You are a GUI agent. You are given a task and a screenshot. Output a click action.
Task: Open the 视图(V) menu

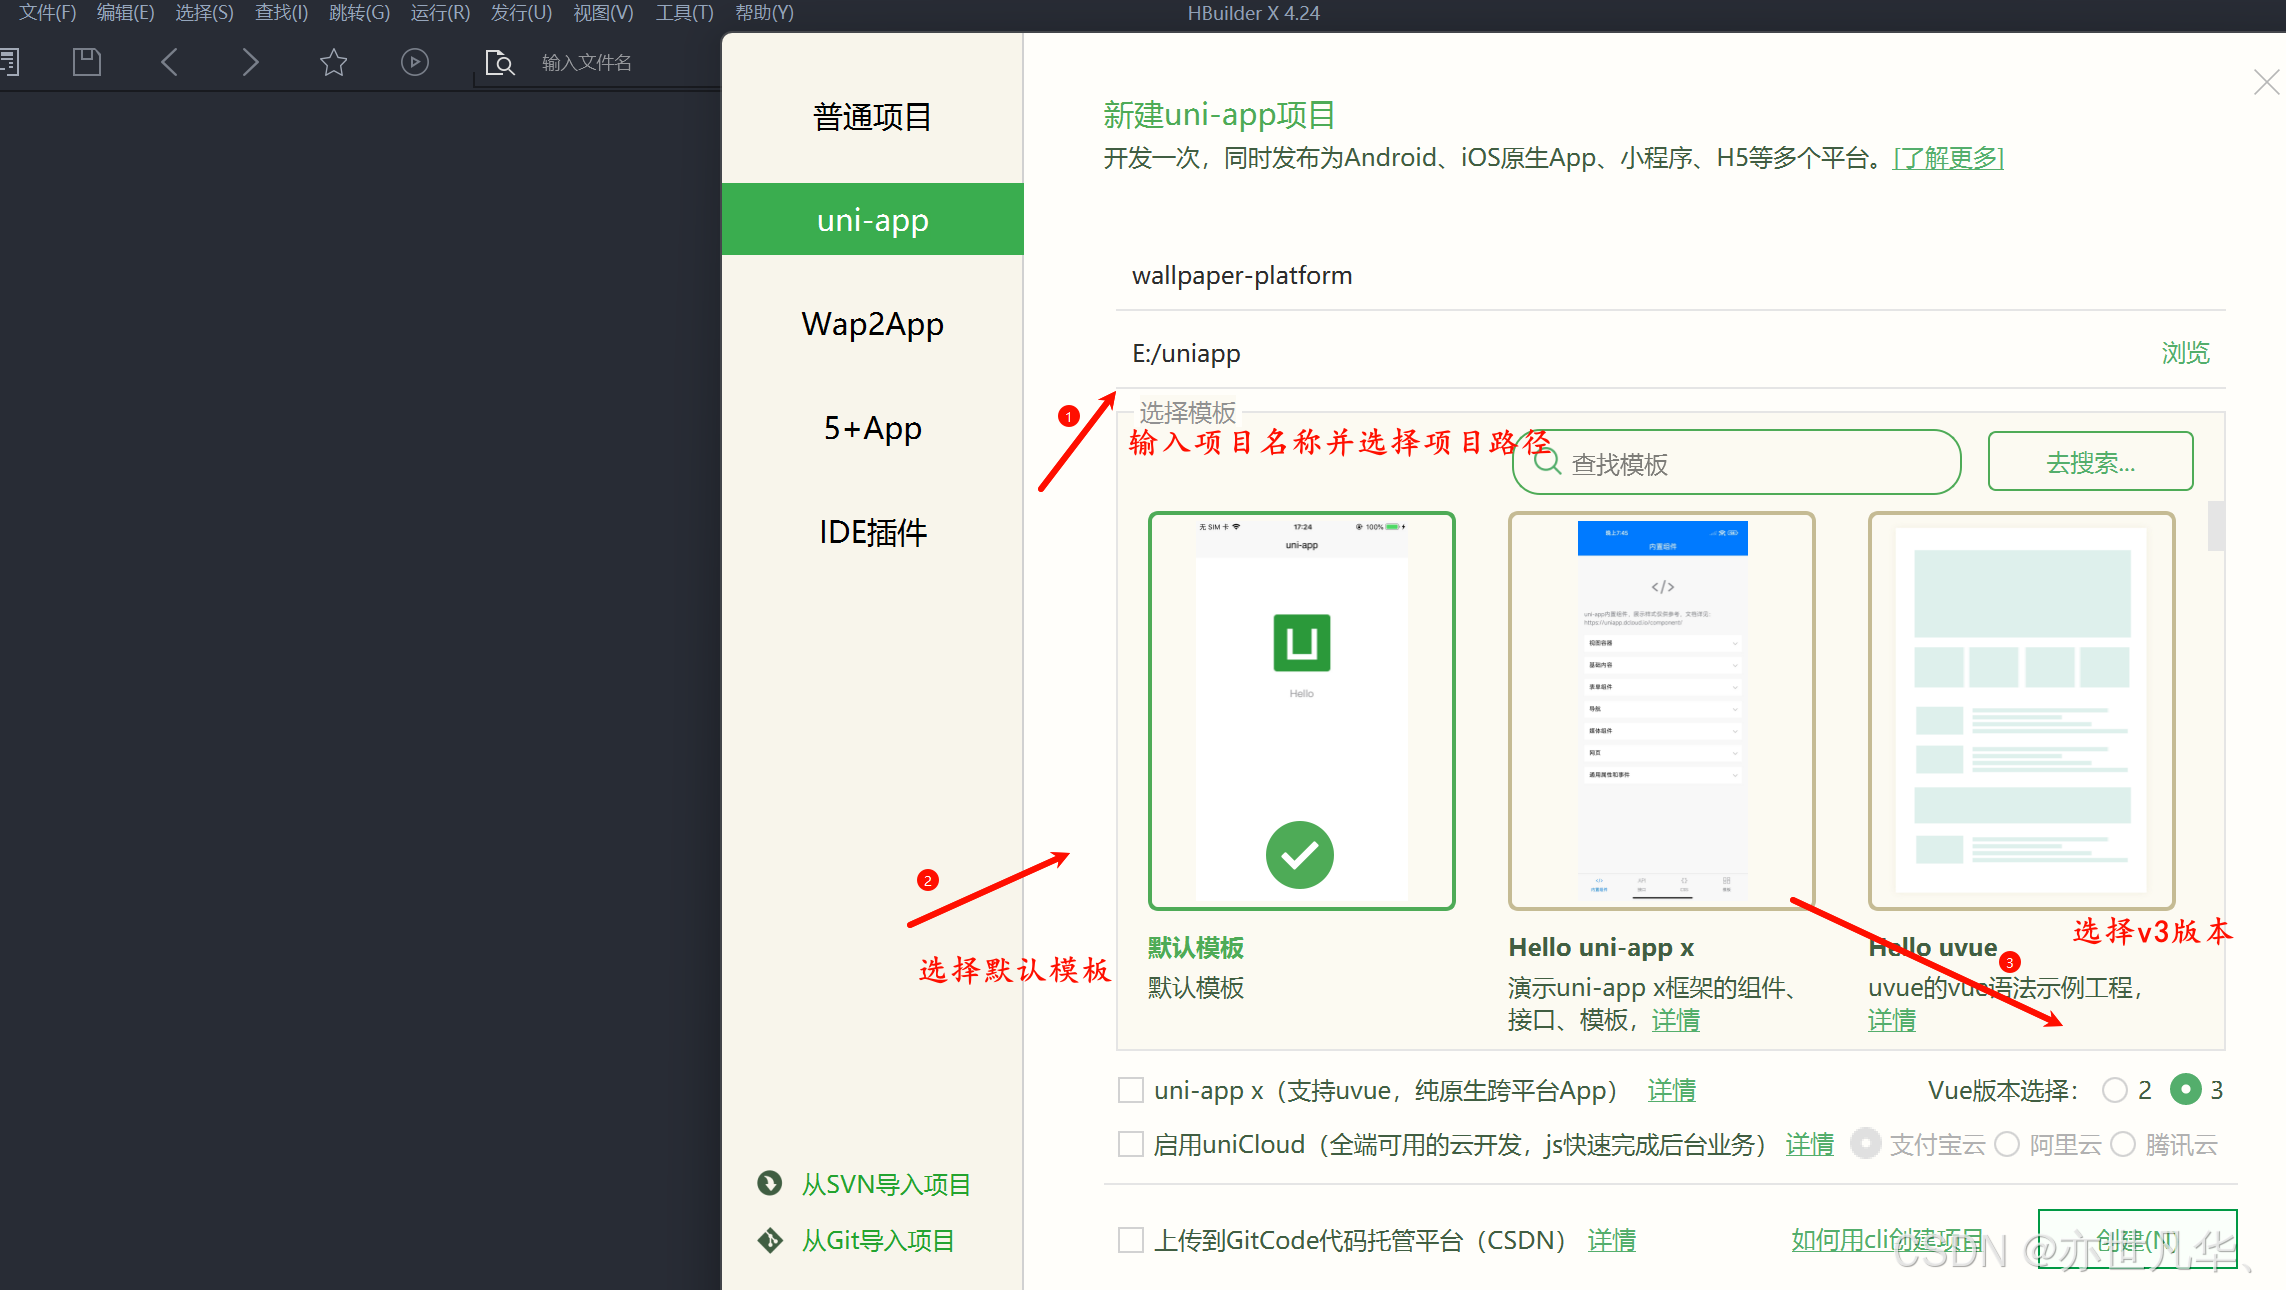603,13
